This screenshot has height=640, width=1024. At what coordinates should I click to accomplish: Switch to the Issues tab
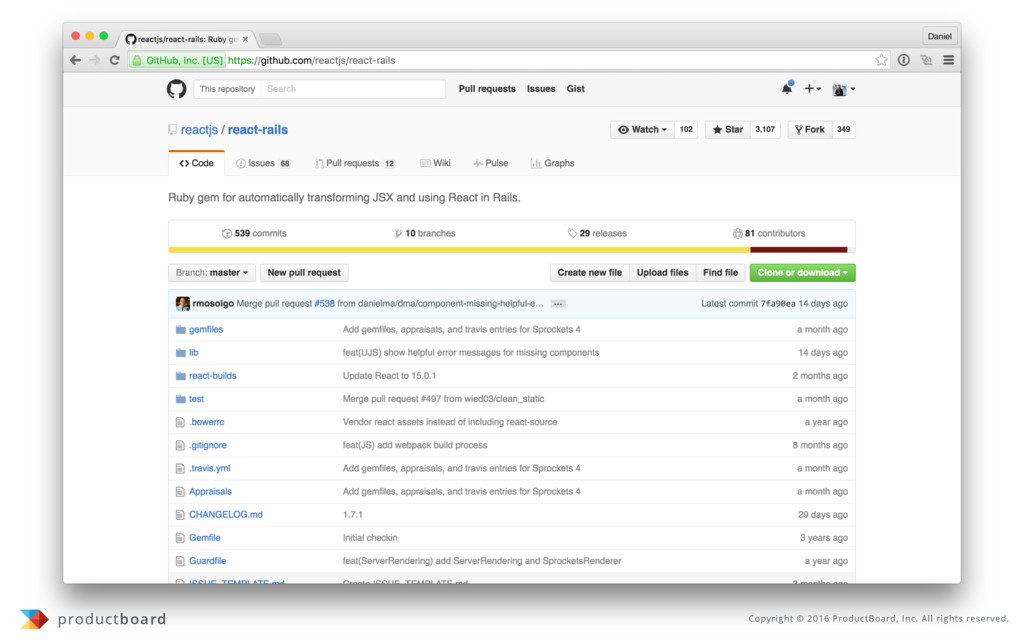(263, 163)
